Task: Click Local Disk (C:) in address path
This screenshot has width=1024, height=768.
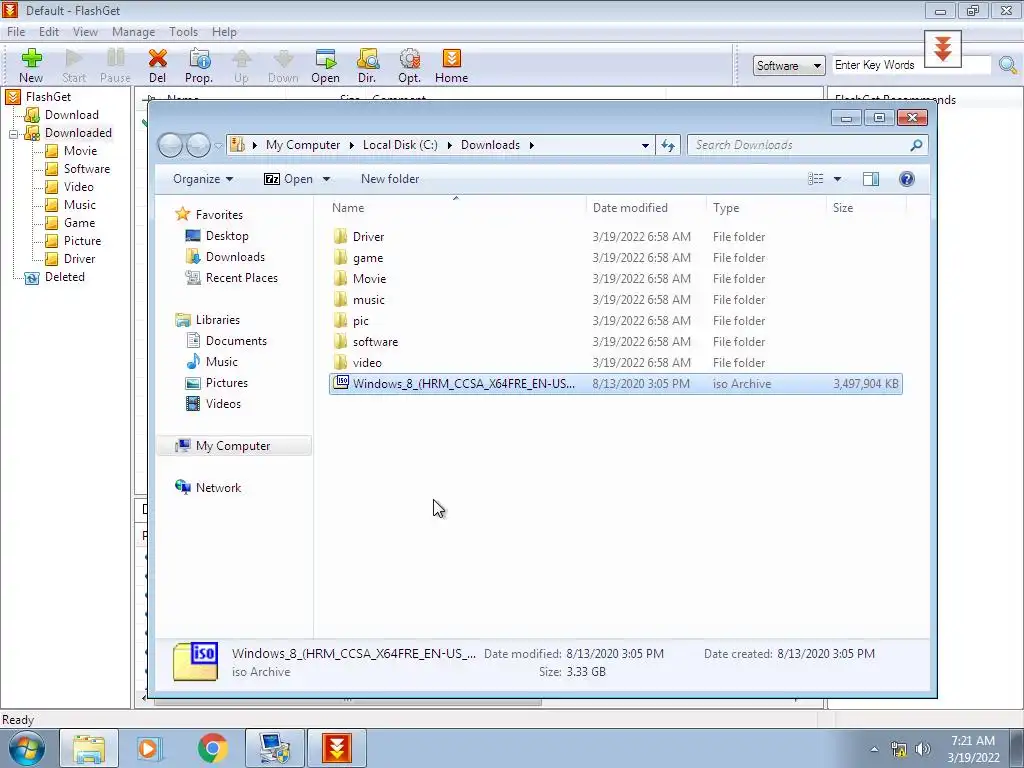Action: coord(400,145)
